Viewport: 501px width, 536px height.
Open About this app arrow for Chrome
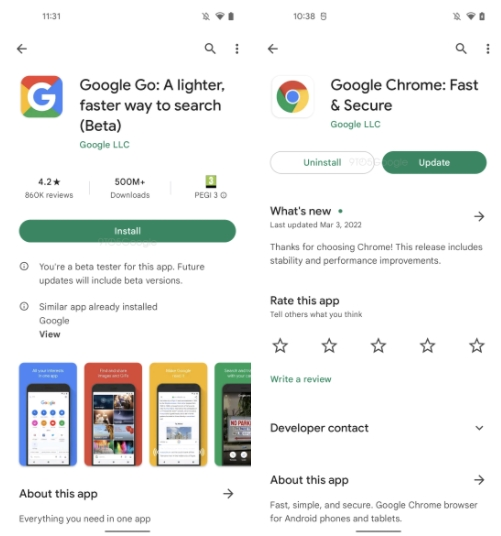coord(479,480)
